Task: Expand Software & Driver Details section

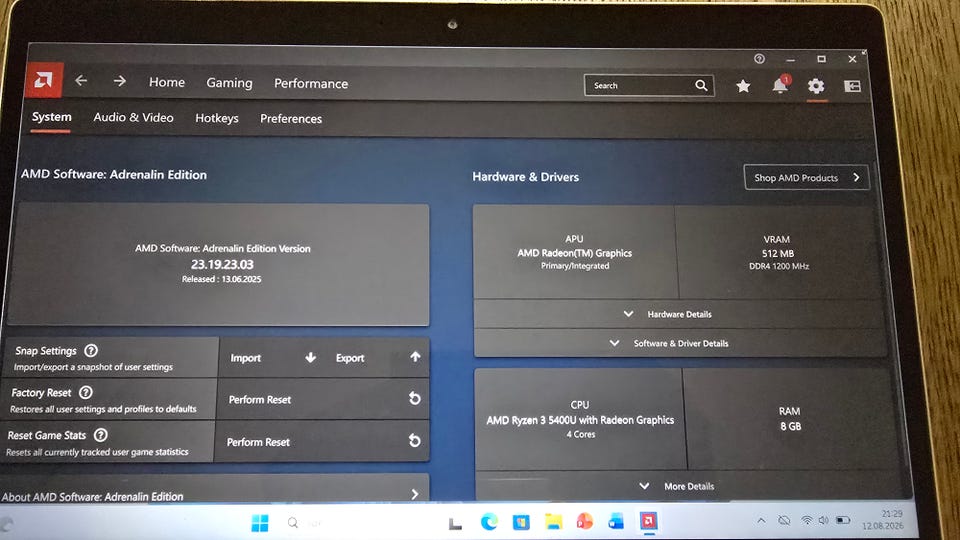Action: coord(680,343)
